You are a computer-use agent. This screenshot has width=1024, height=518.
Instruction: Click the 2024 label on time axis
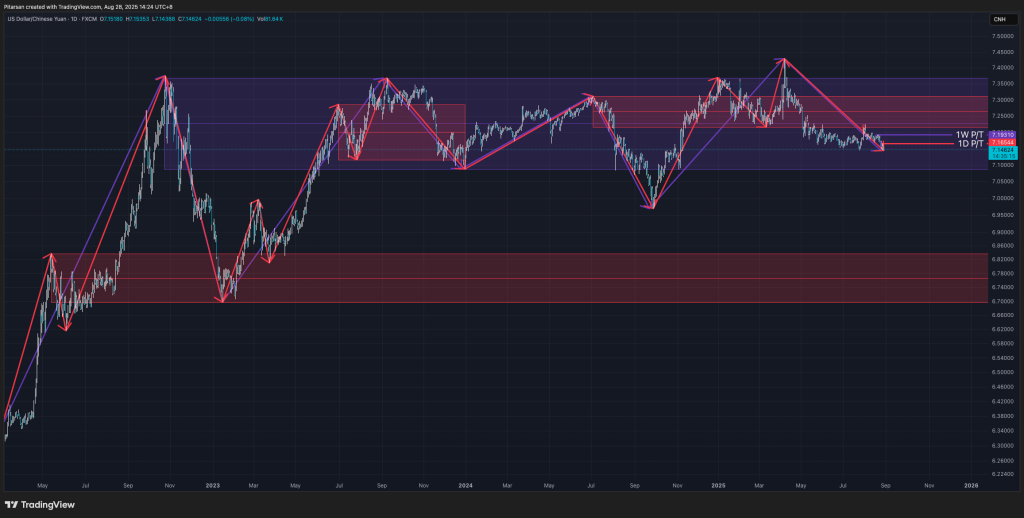click(465, 485)
